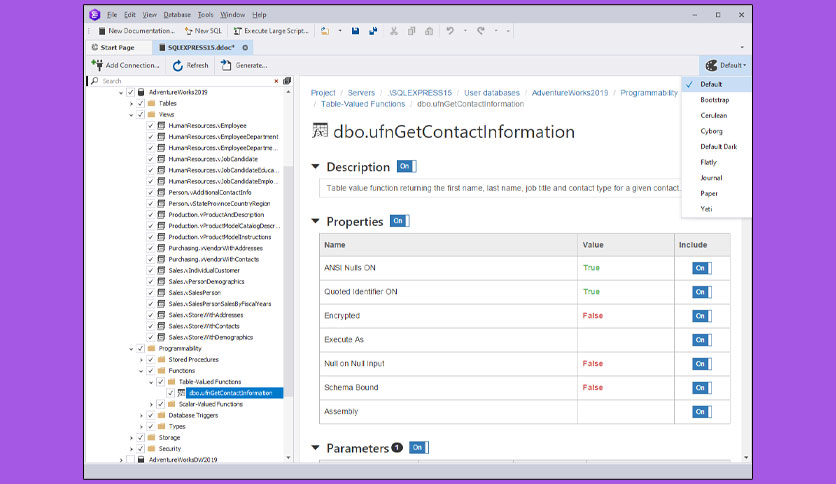Click the Add Connection plug icon
Image resolution: width=836 pixels, height=484 pixels.
click(x=97, y=65)
